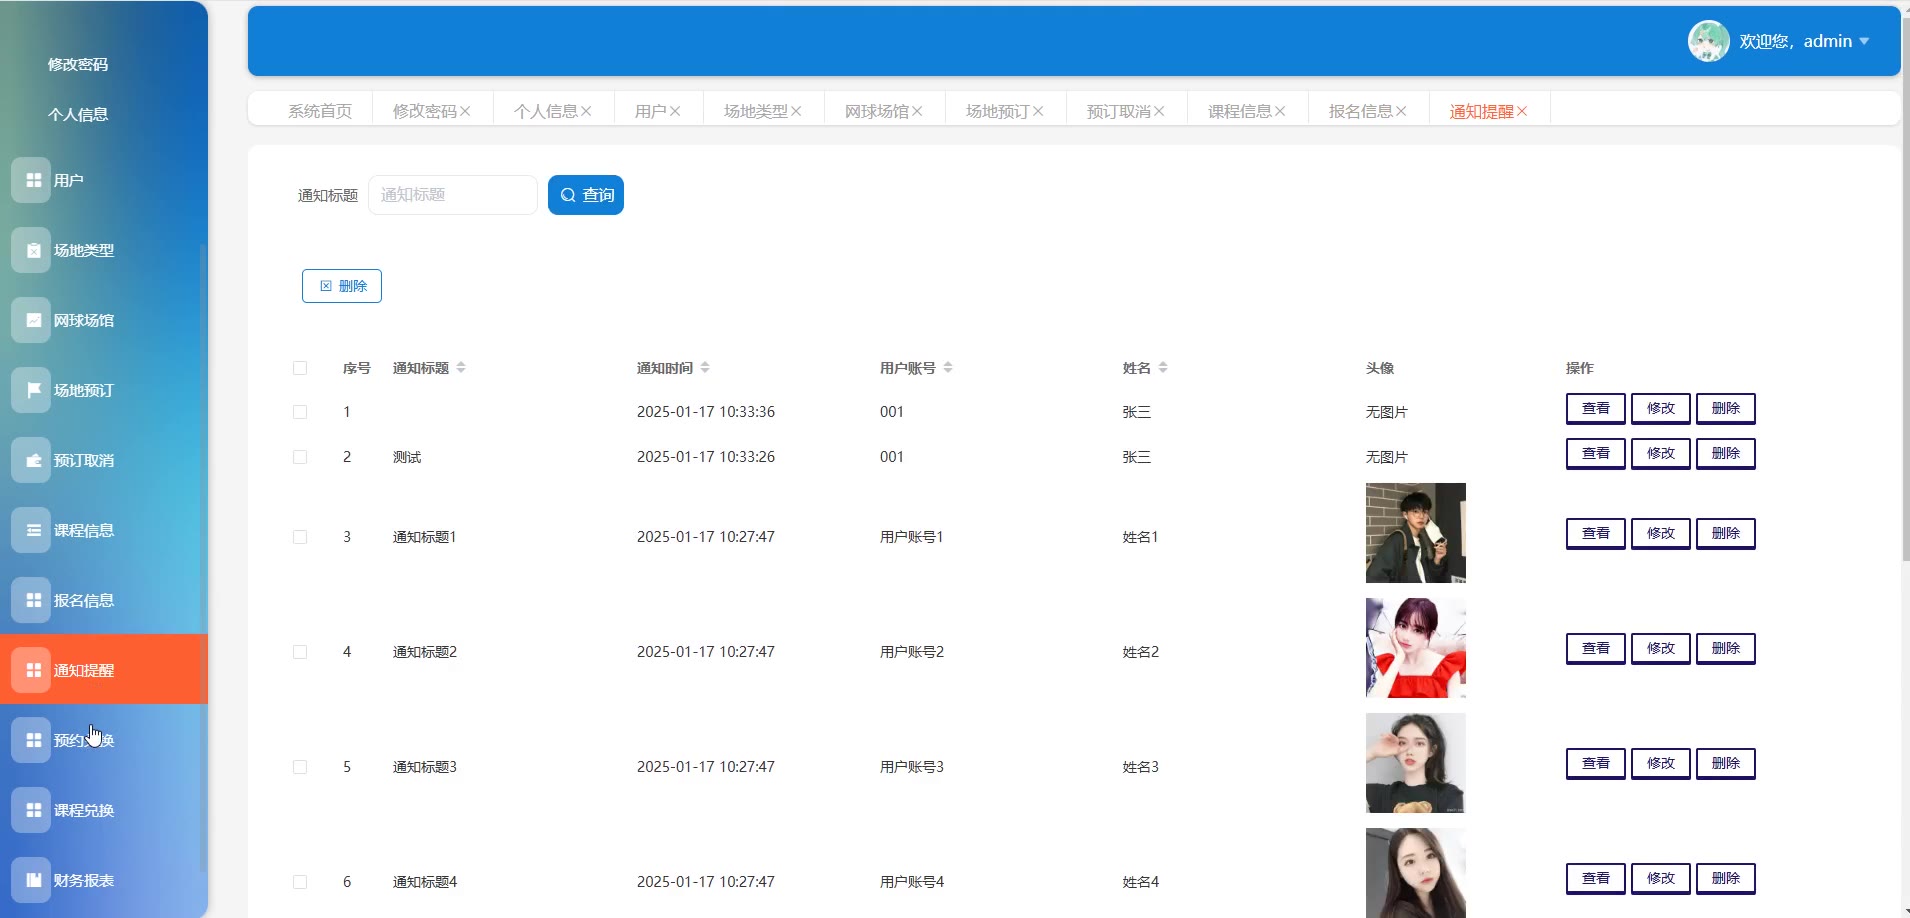The image size is (1910, 918).
Task: Click 修改 for the 通知标题1 row
Action: point(1661,533)
